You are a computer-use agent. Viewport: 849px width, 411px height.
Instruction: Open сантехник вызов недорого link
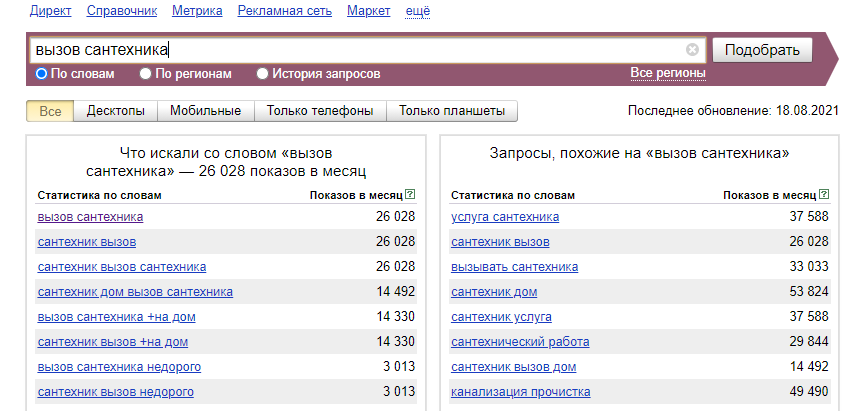(x=115, y=392)
